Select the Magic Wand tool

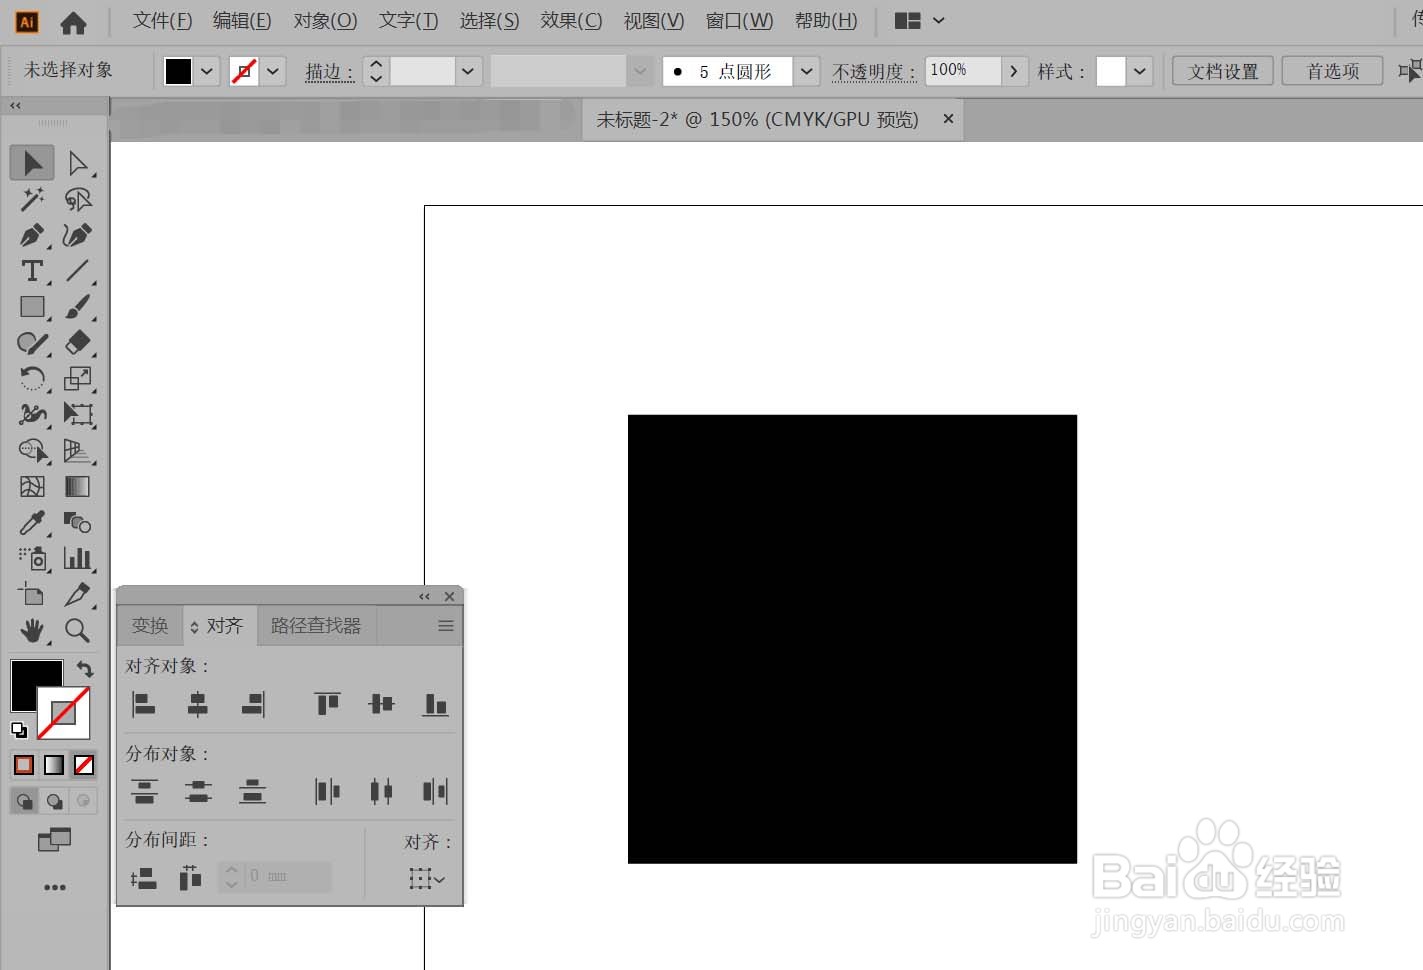coord(32,199)
